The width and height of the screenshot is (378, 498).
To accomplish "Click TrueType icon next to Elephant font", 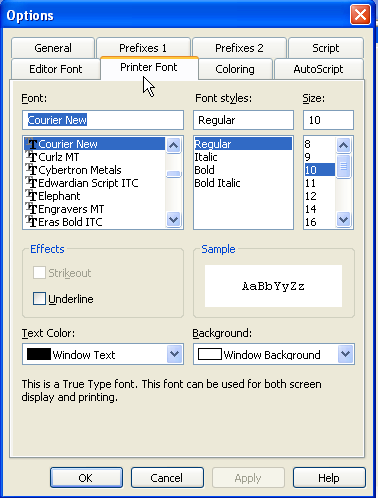I will 31,196.
